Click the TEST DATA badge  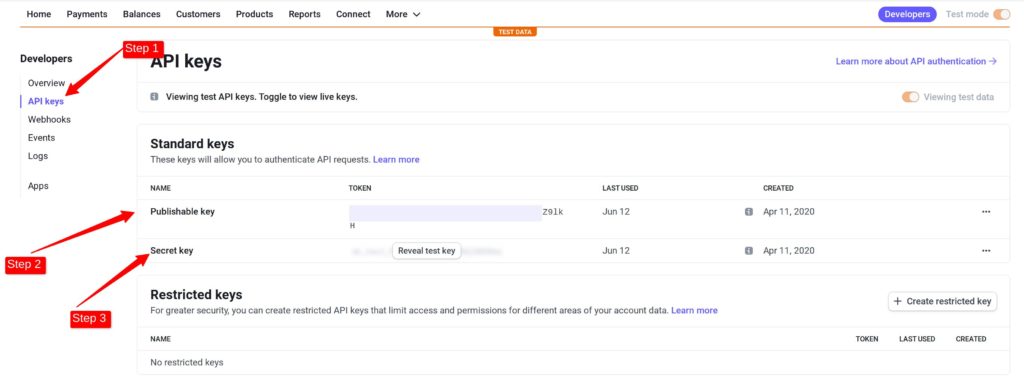[515, 31]
